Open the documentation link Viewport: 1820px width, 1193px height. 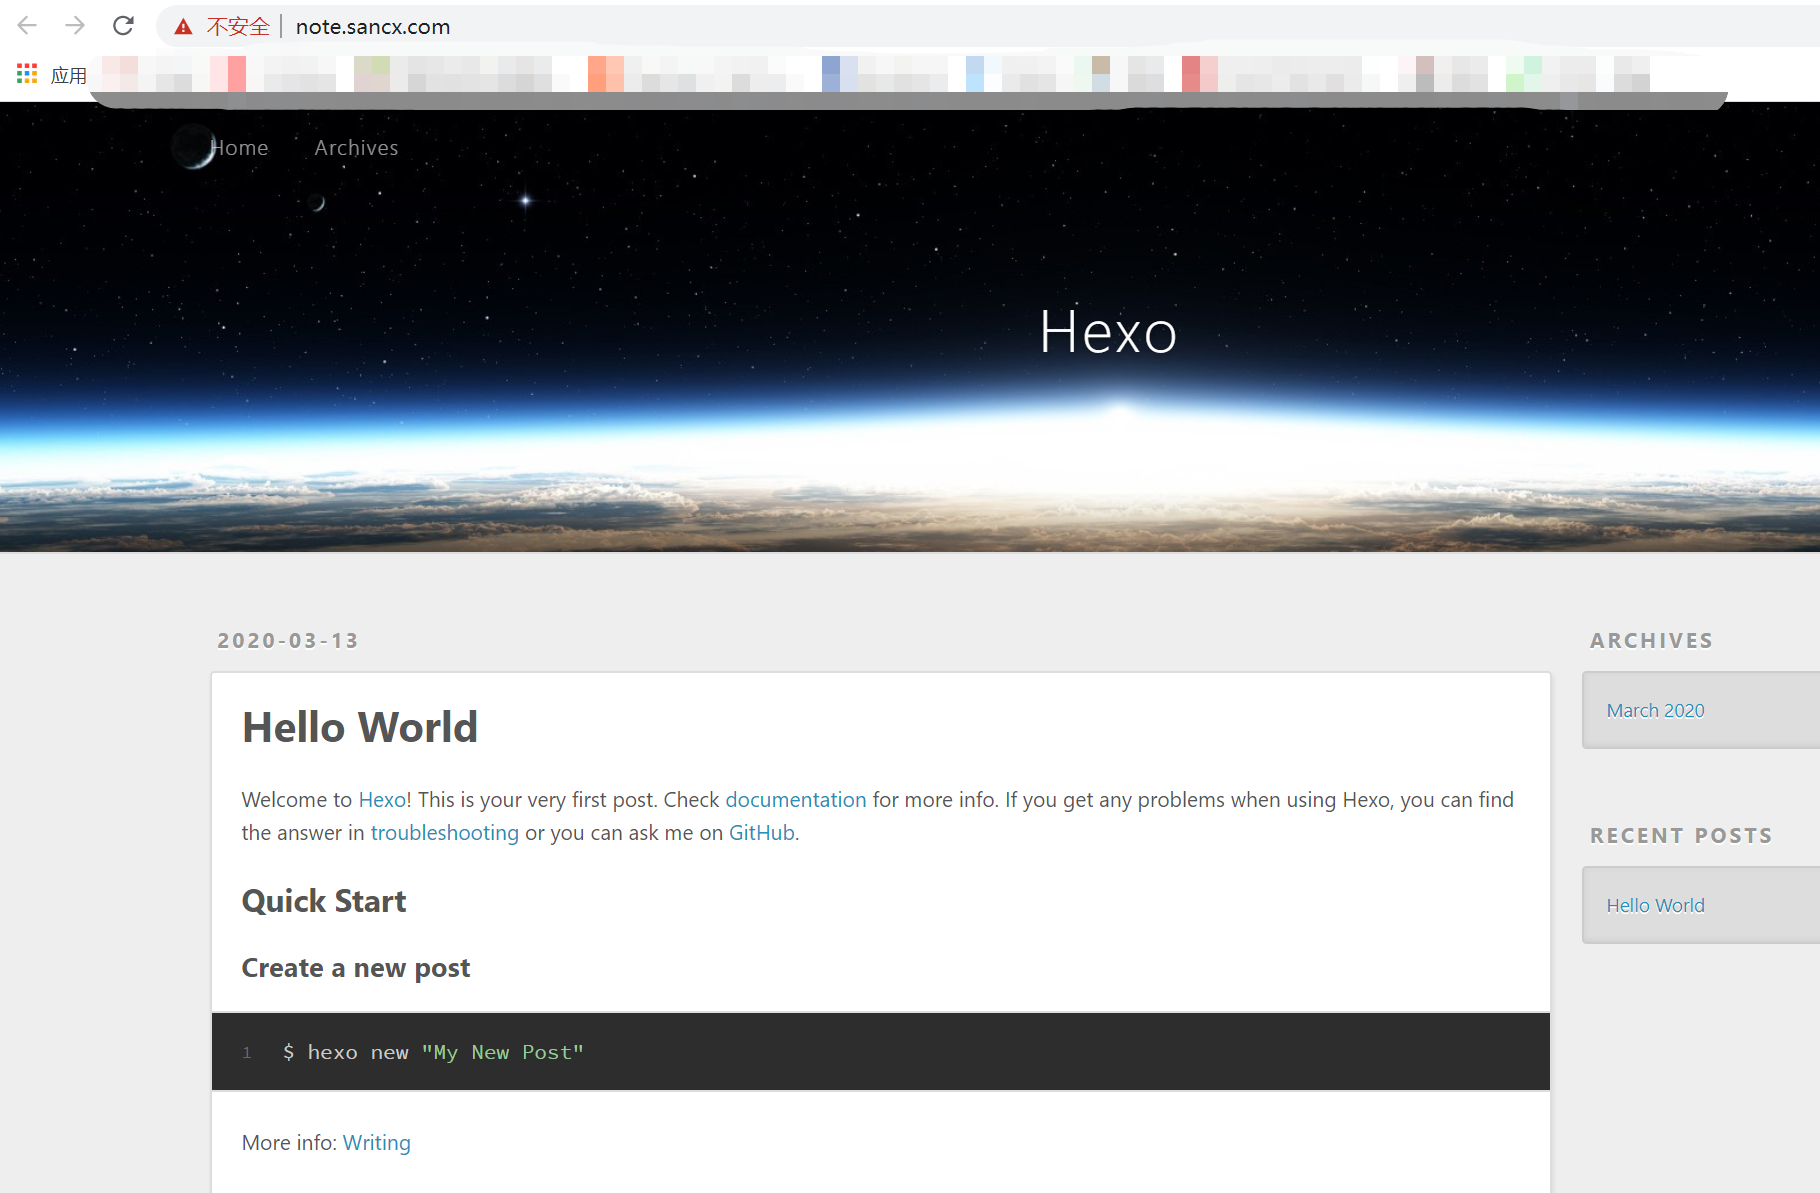796,800
